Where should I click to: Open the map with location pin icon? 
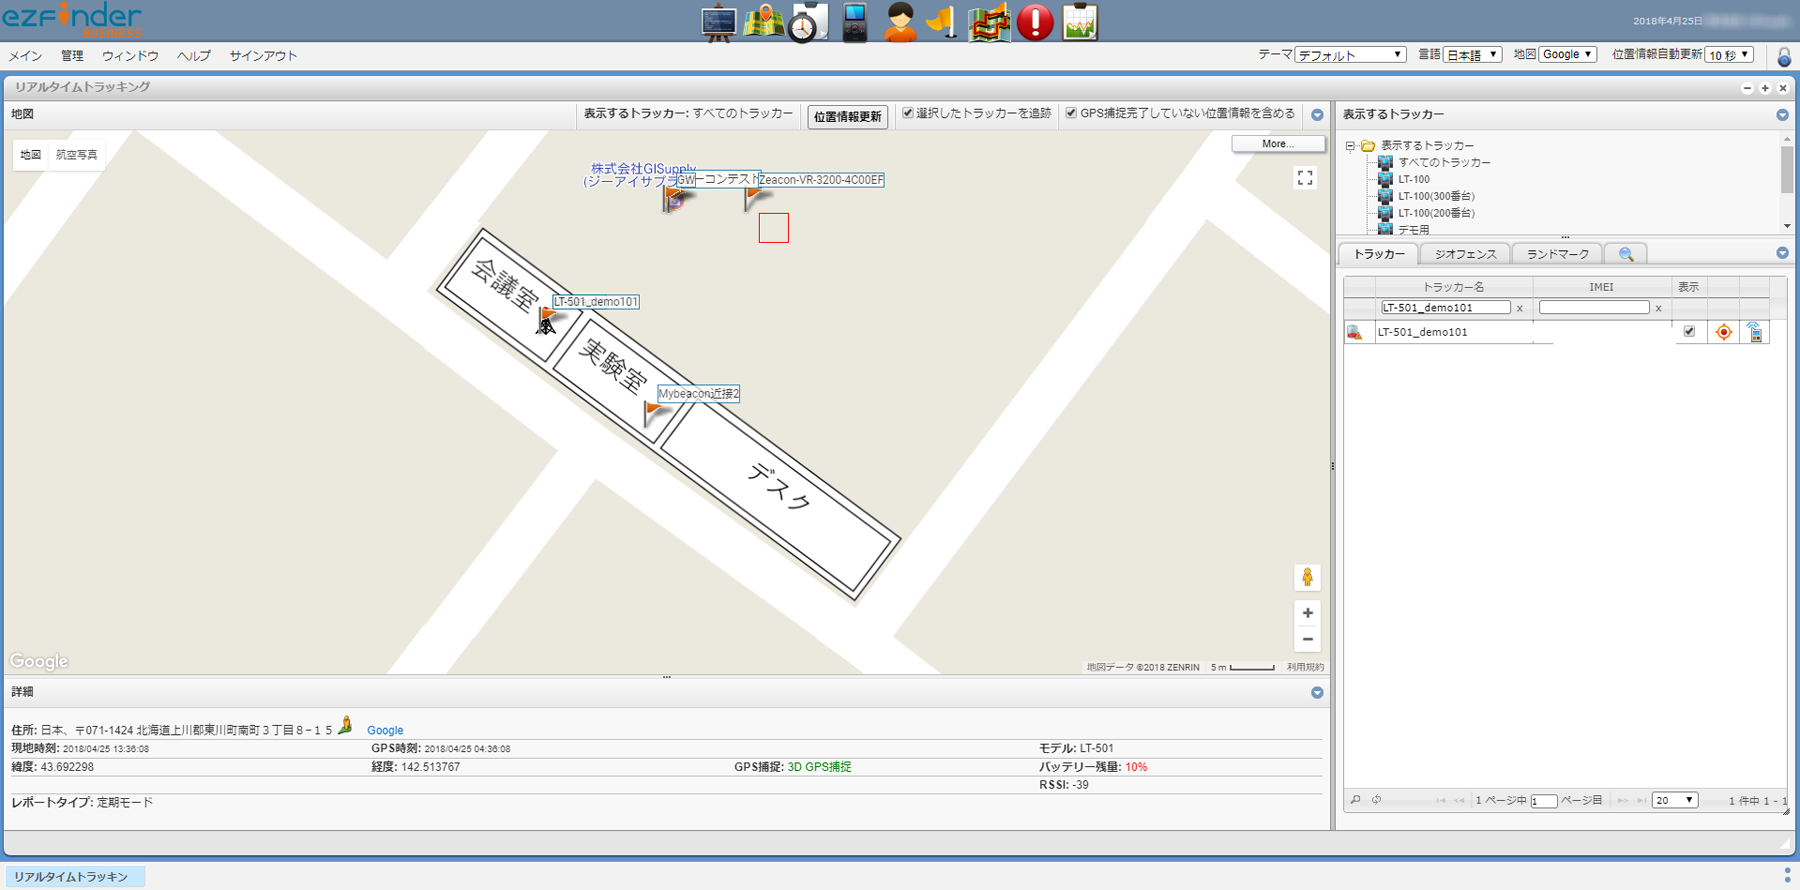tap(763, 22)
